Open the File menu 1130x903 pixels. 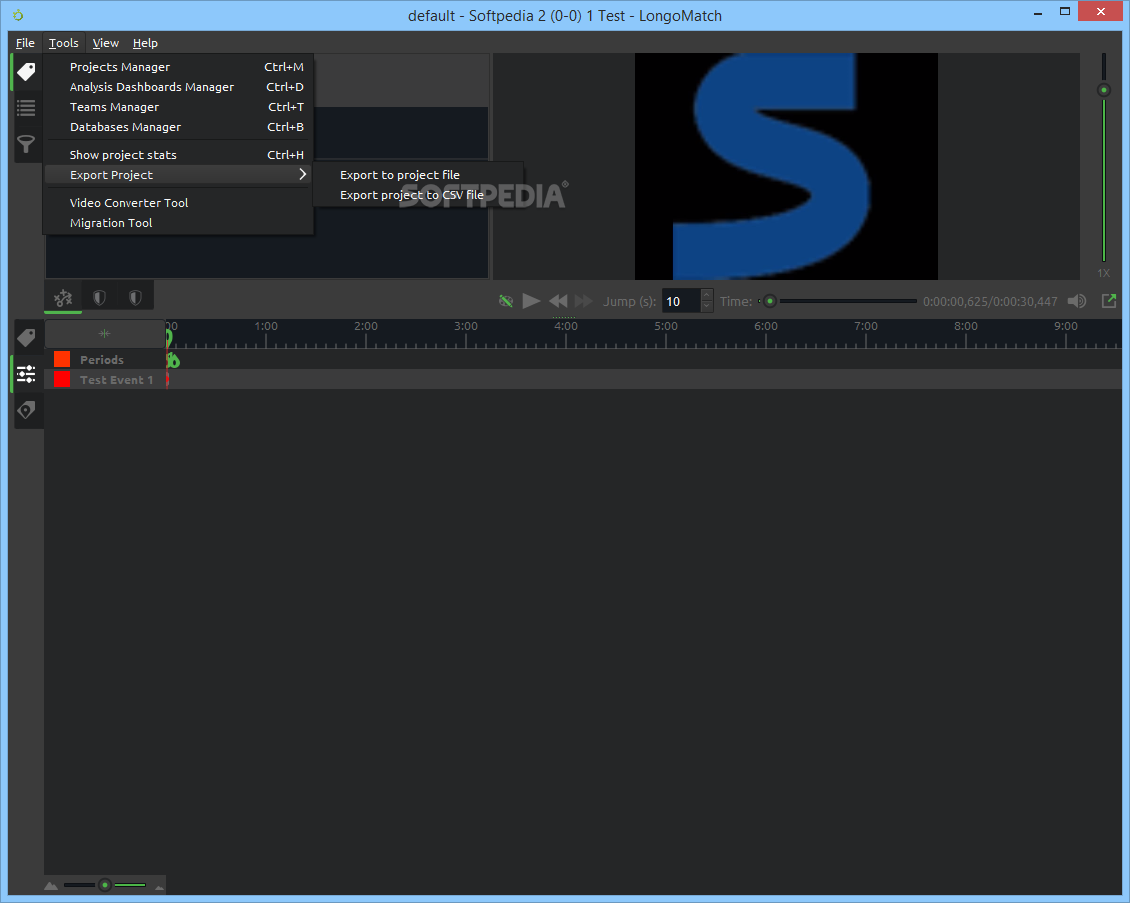pyautogui.click(x=25, y=43)
